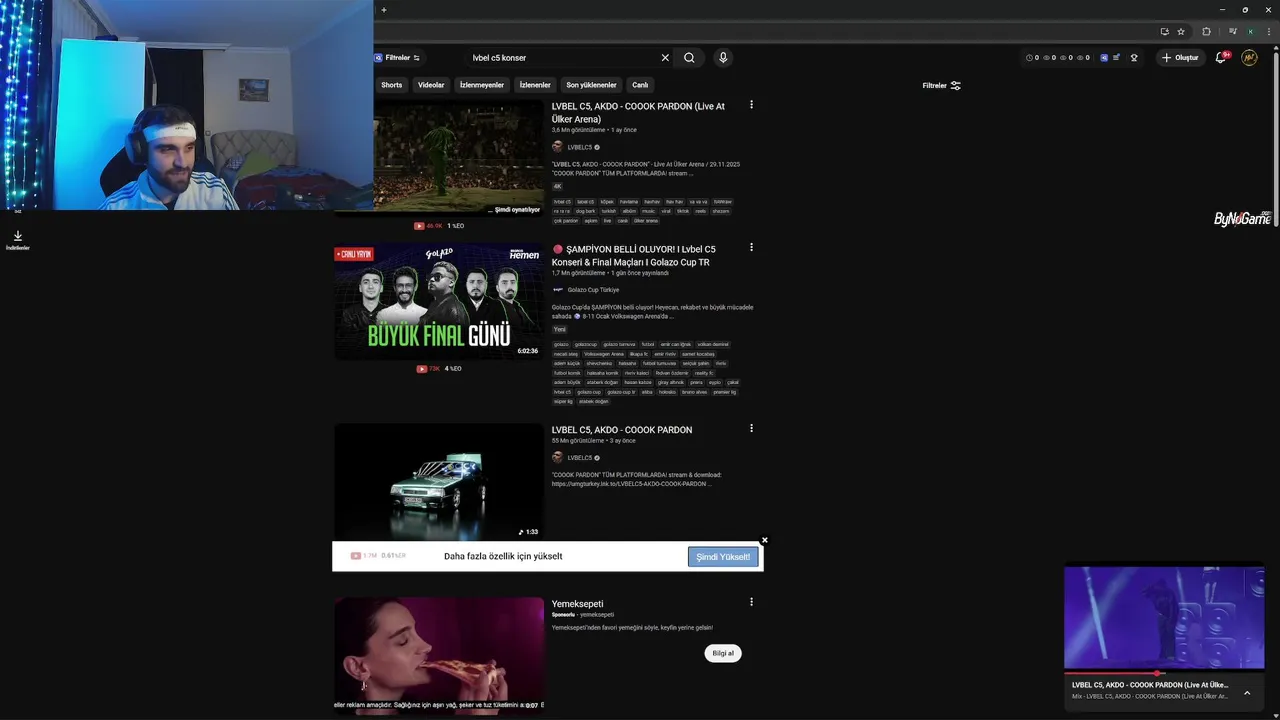Close the upgrade banner

pyautogui.click(x=764, y=540)
